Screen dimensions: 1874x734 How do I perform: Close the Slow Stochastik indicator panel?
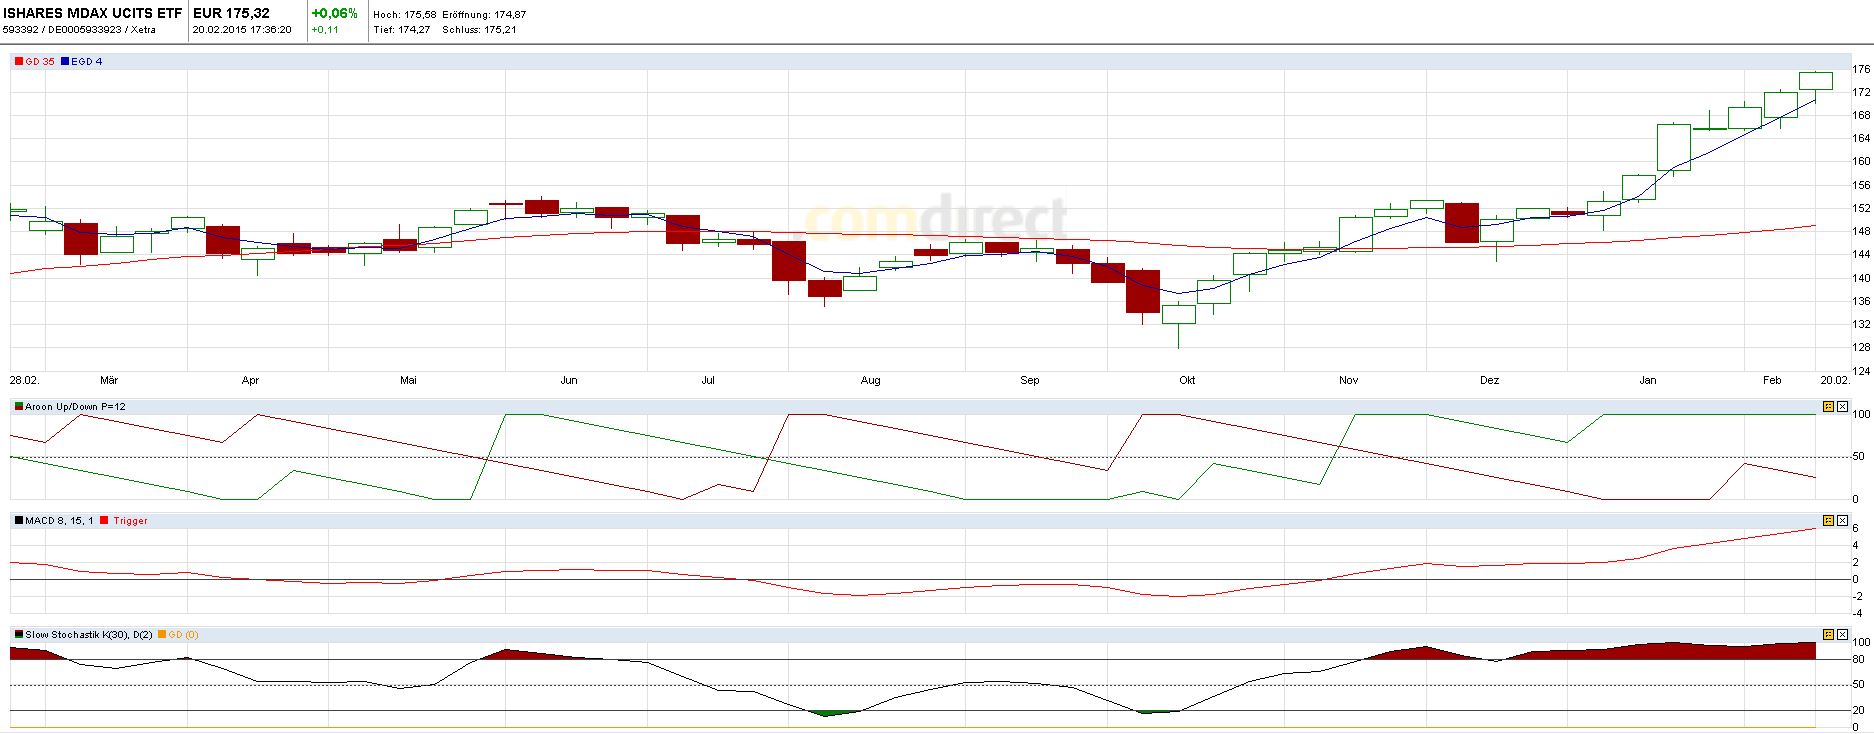click(1842, 635)
